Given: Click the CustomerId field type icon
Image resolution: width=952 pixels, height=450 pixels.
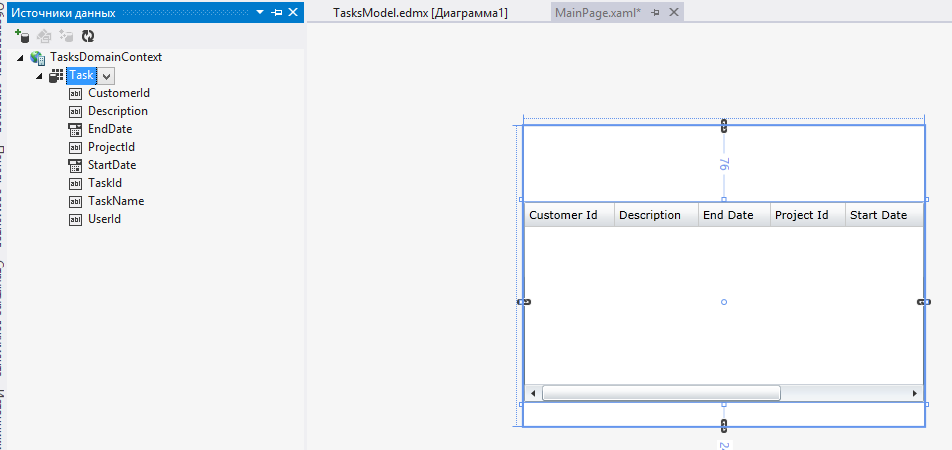Looking at the screenshot, I should point(75,94).
